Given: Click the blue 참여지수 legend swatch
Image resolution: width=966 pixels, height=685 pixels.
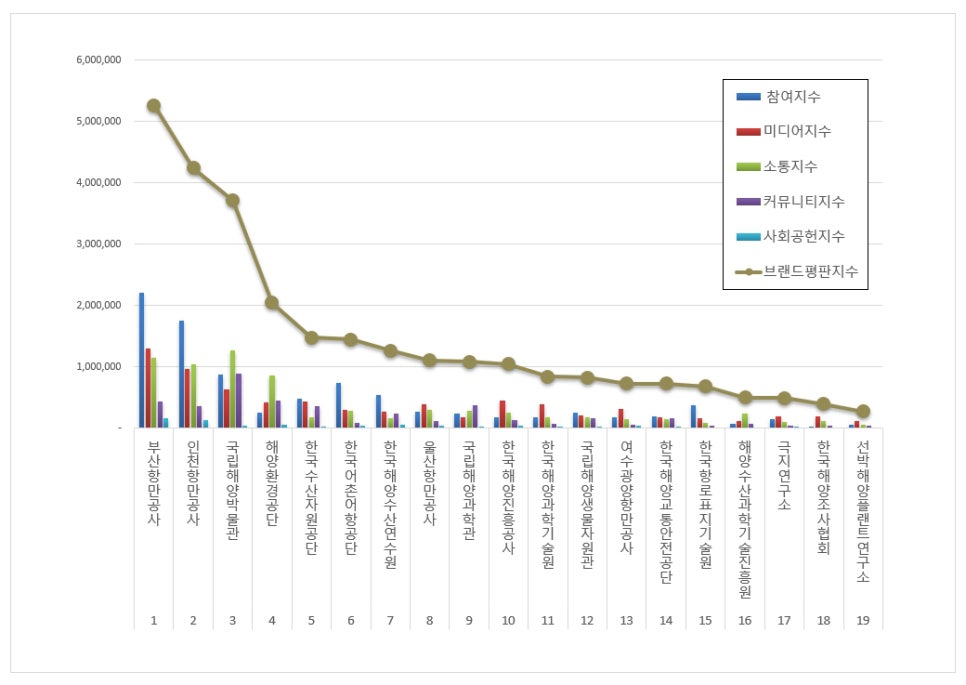Looking at the screenshot, I should pos(748,97).
